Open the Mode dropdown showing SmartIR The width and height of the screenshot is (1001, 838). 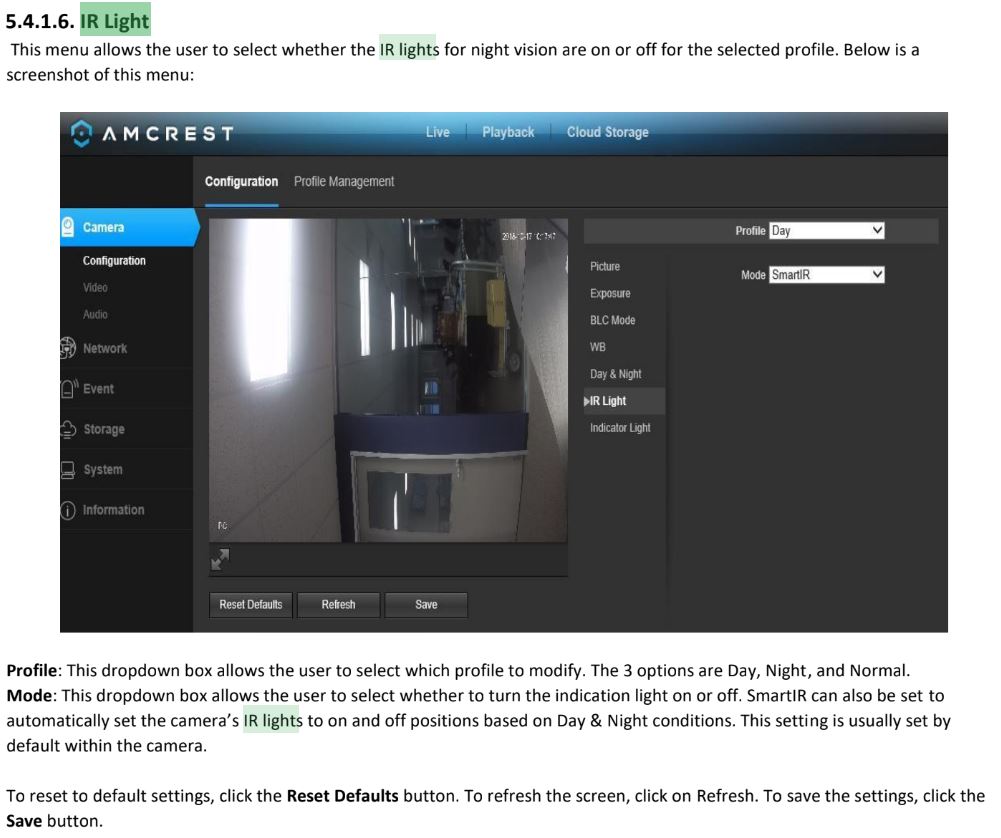click(x=827, y=274)
